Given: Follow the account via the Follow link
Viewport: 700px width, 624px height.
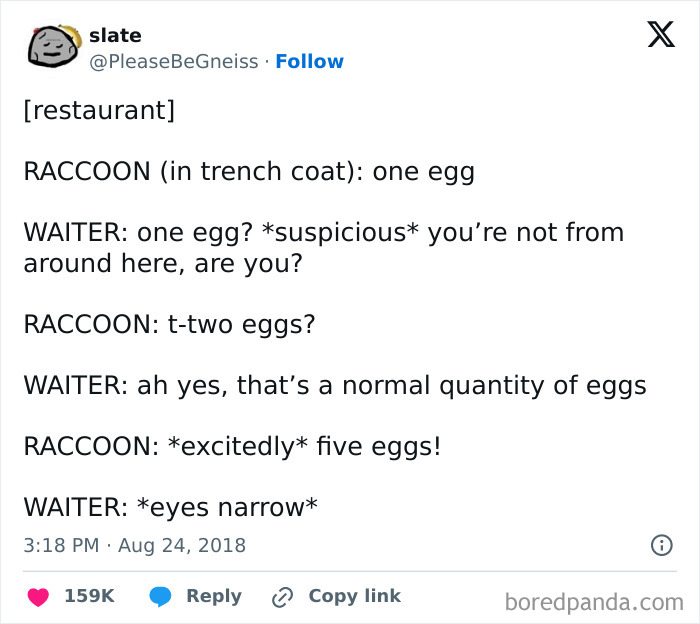Looking at the screenshot, I should point(309,61).
